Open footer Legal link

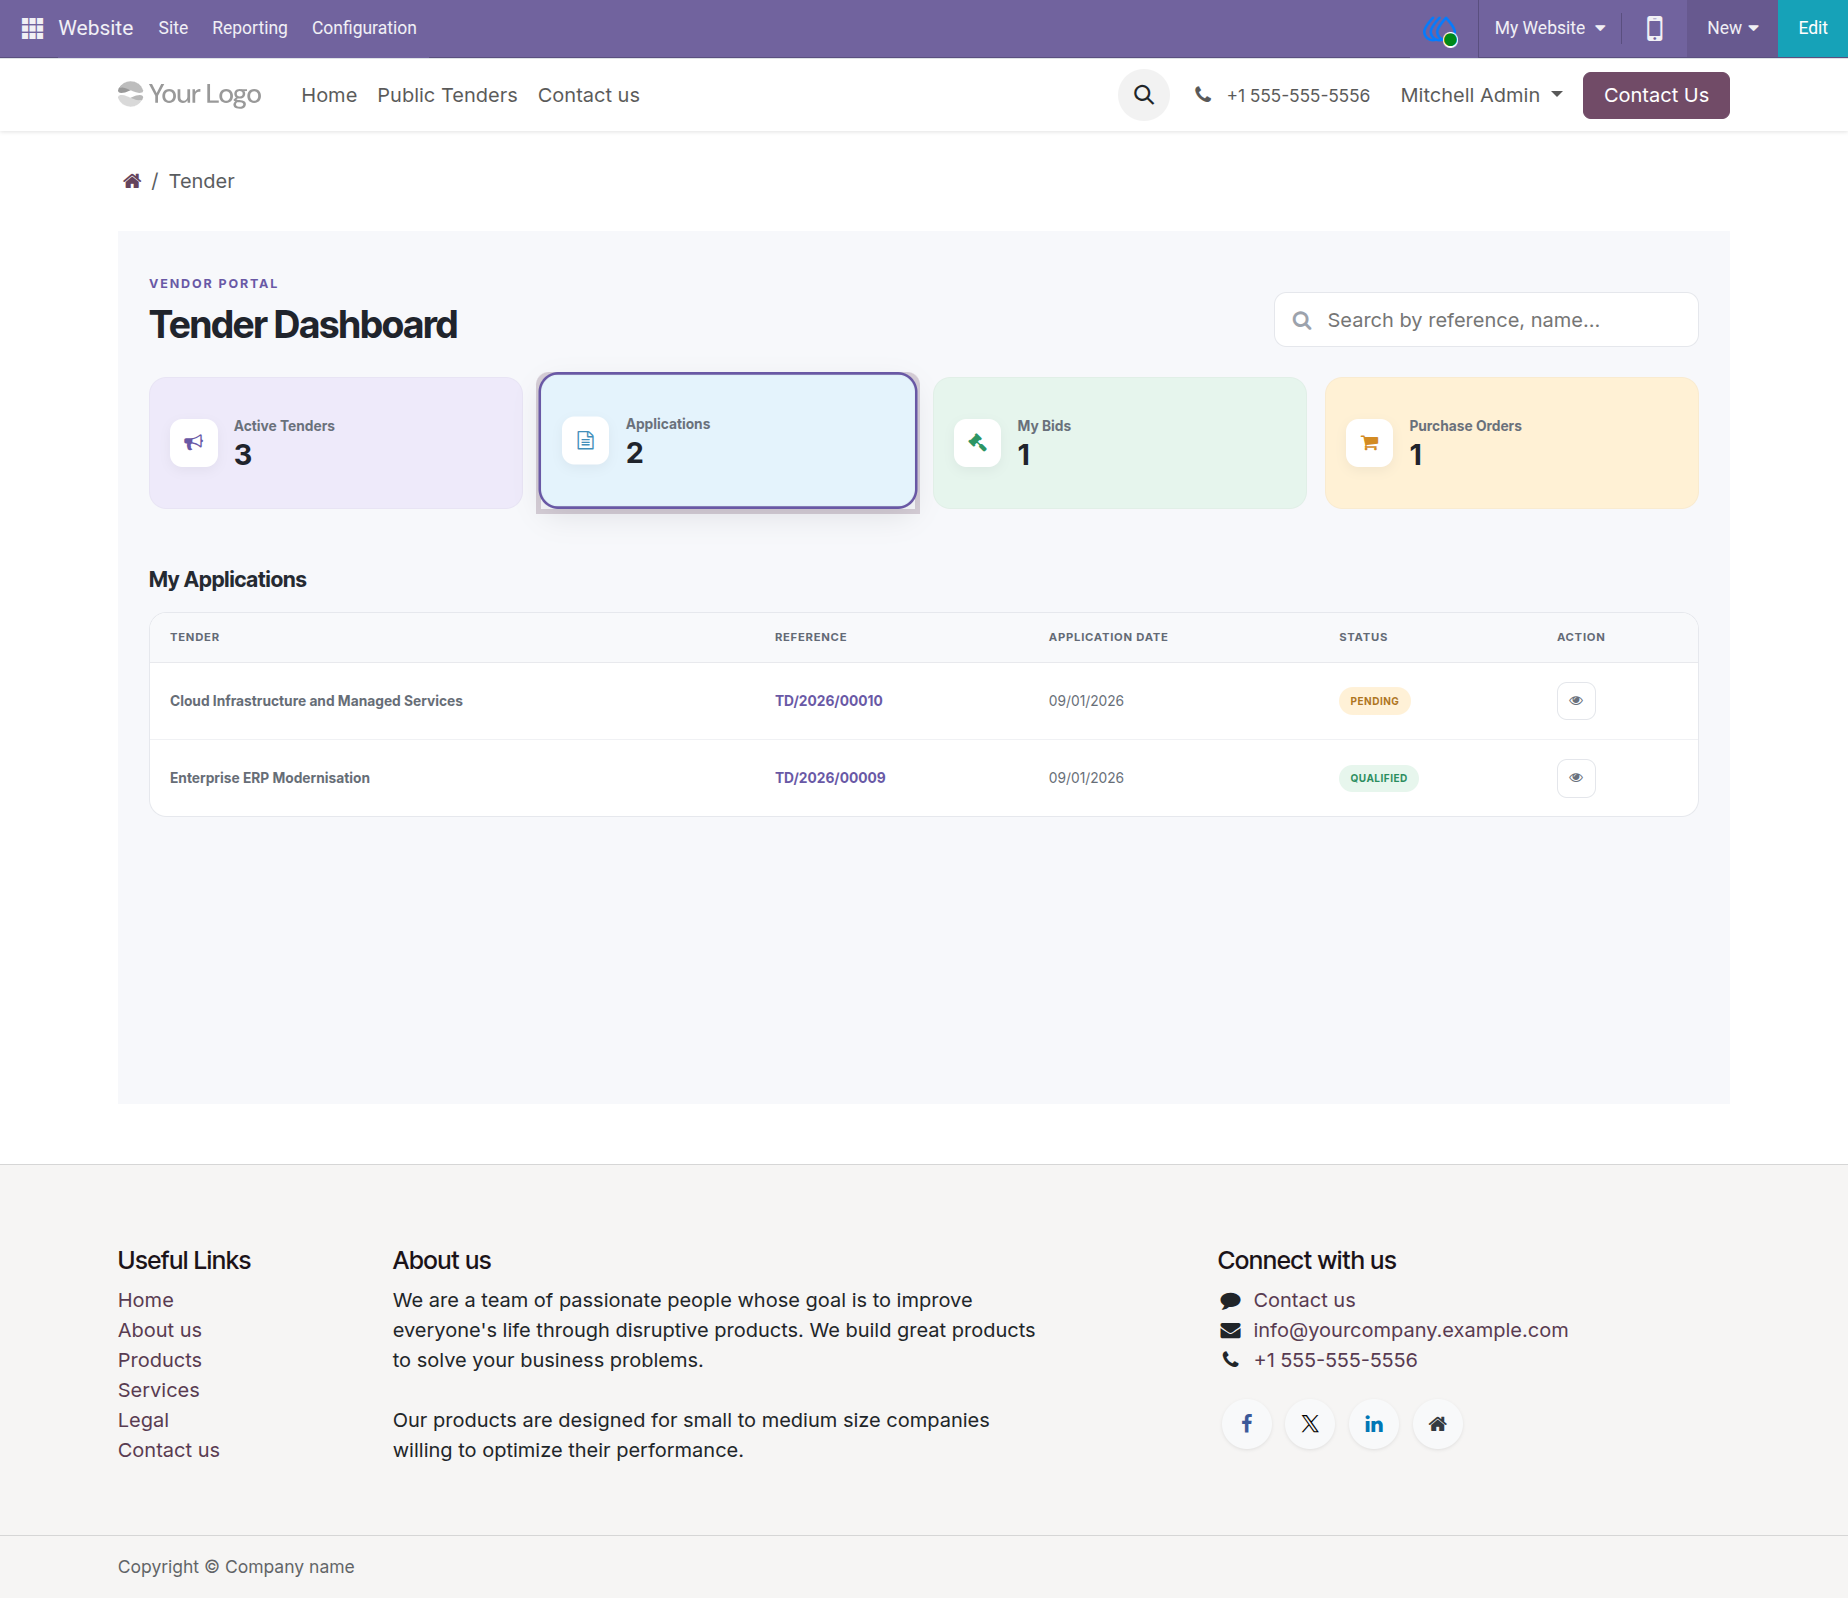point(143,1420)
